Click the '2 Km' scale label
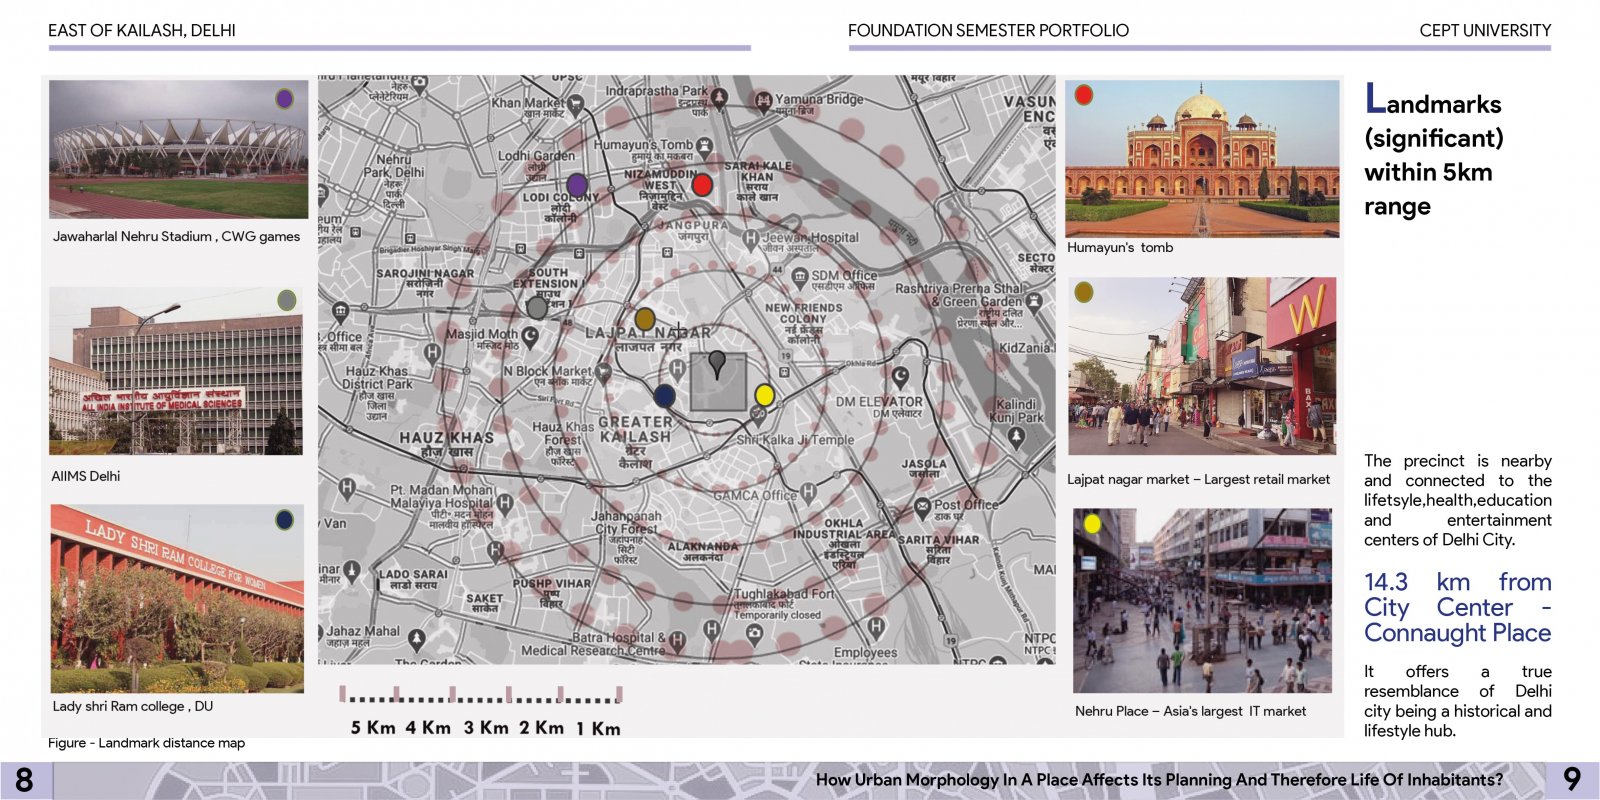1600x800 pixels. tap(541, 728)
